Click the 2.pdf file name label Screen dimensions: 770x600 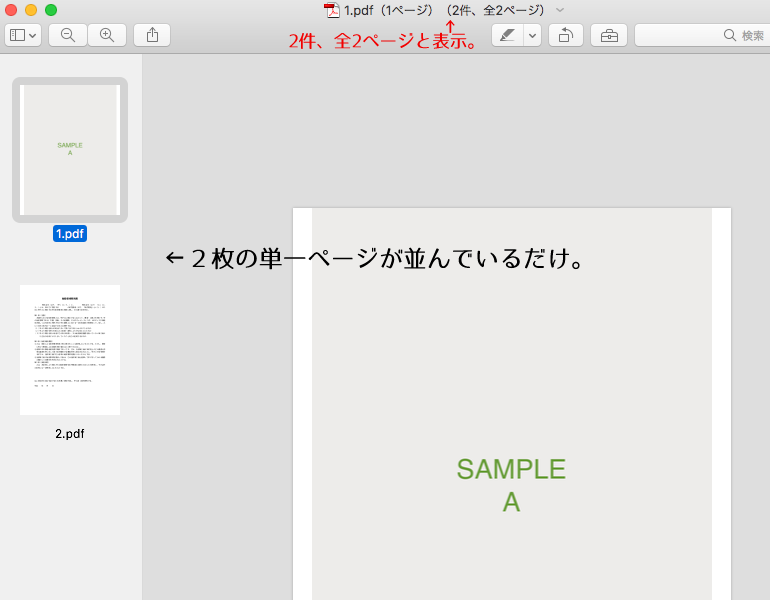tap(70, 434)
